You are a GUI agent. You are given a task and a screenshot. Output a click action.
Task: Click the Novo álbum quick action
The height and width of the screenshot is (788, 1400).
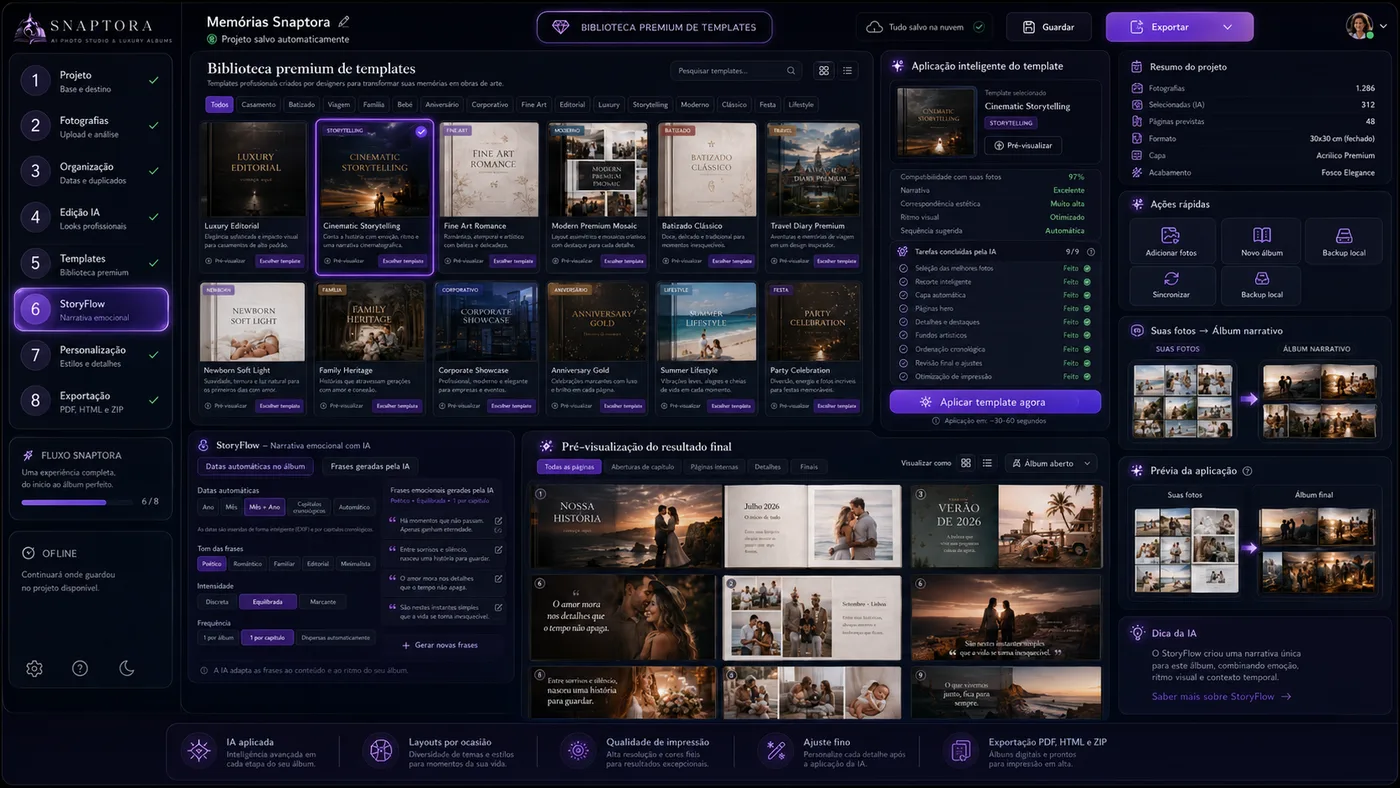point(1262,241)
